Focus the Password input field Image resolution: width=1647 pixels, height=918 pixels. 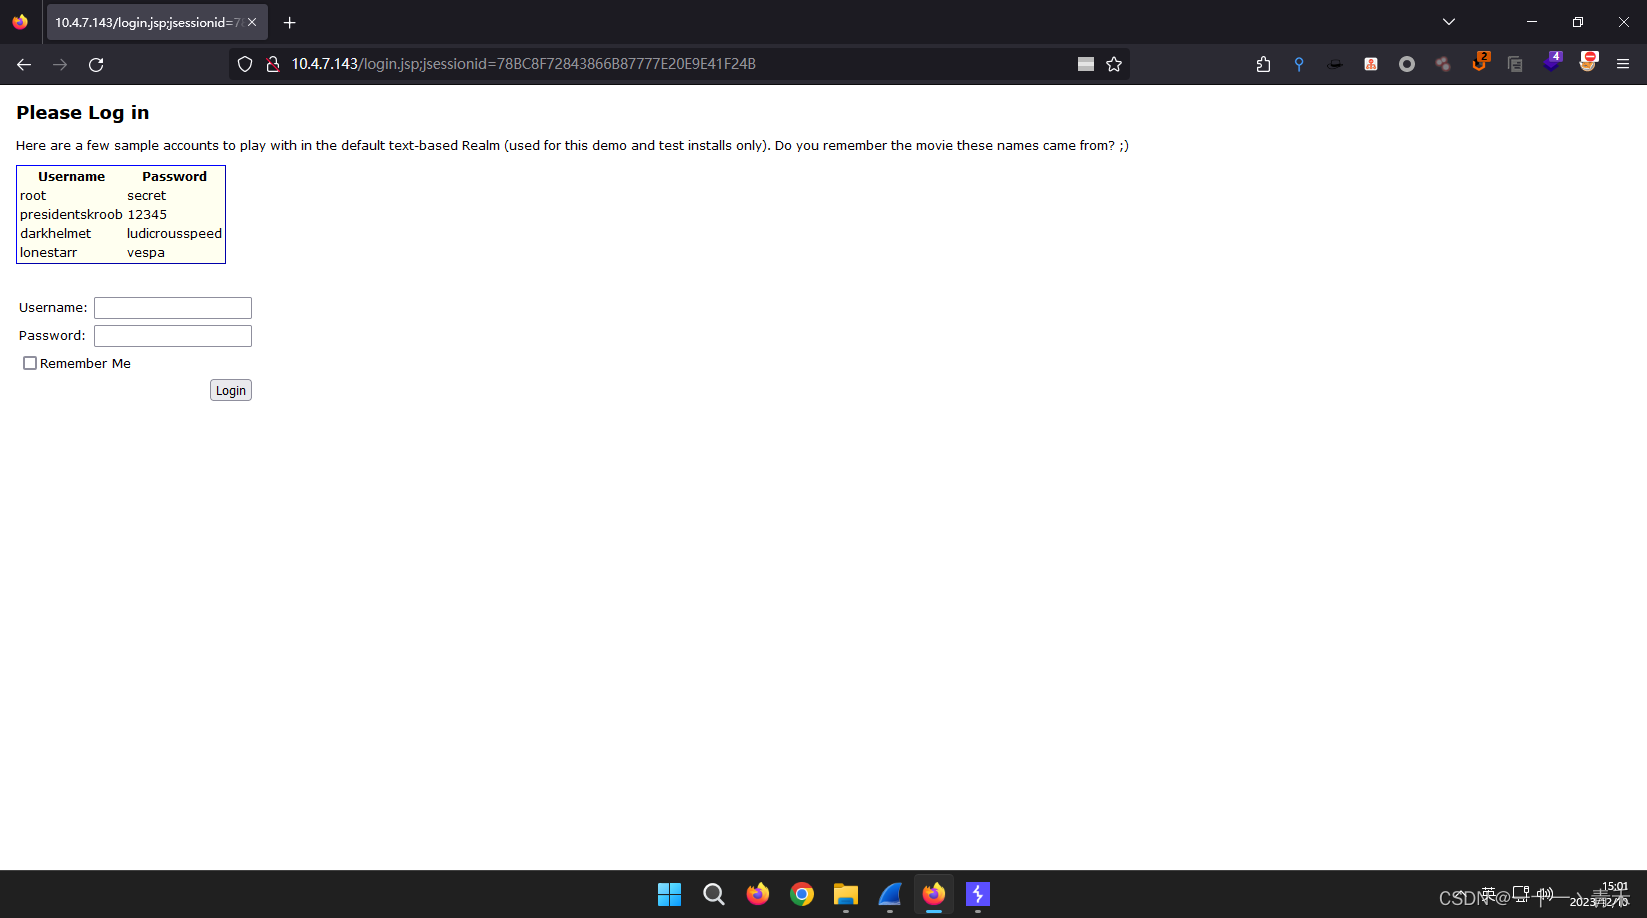(x=173, y=336)
